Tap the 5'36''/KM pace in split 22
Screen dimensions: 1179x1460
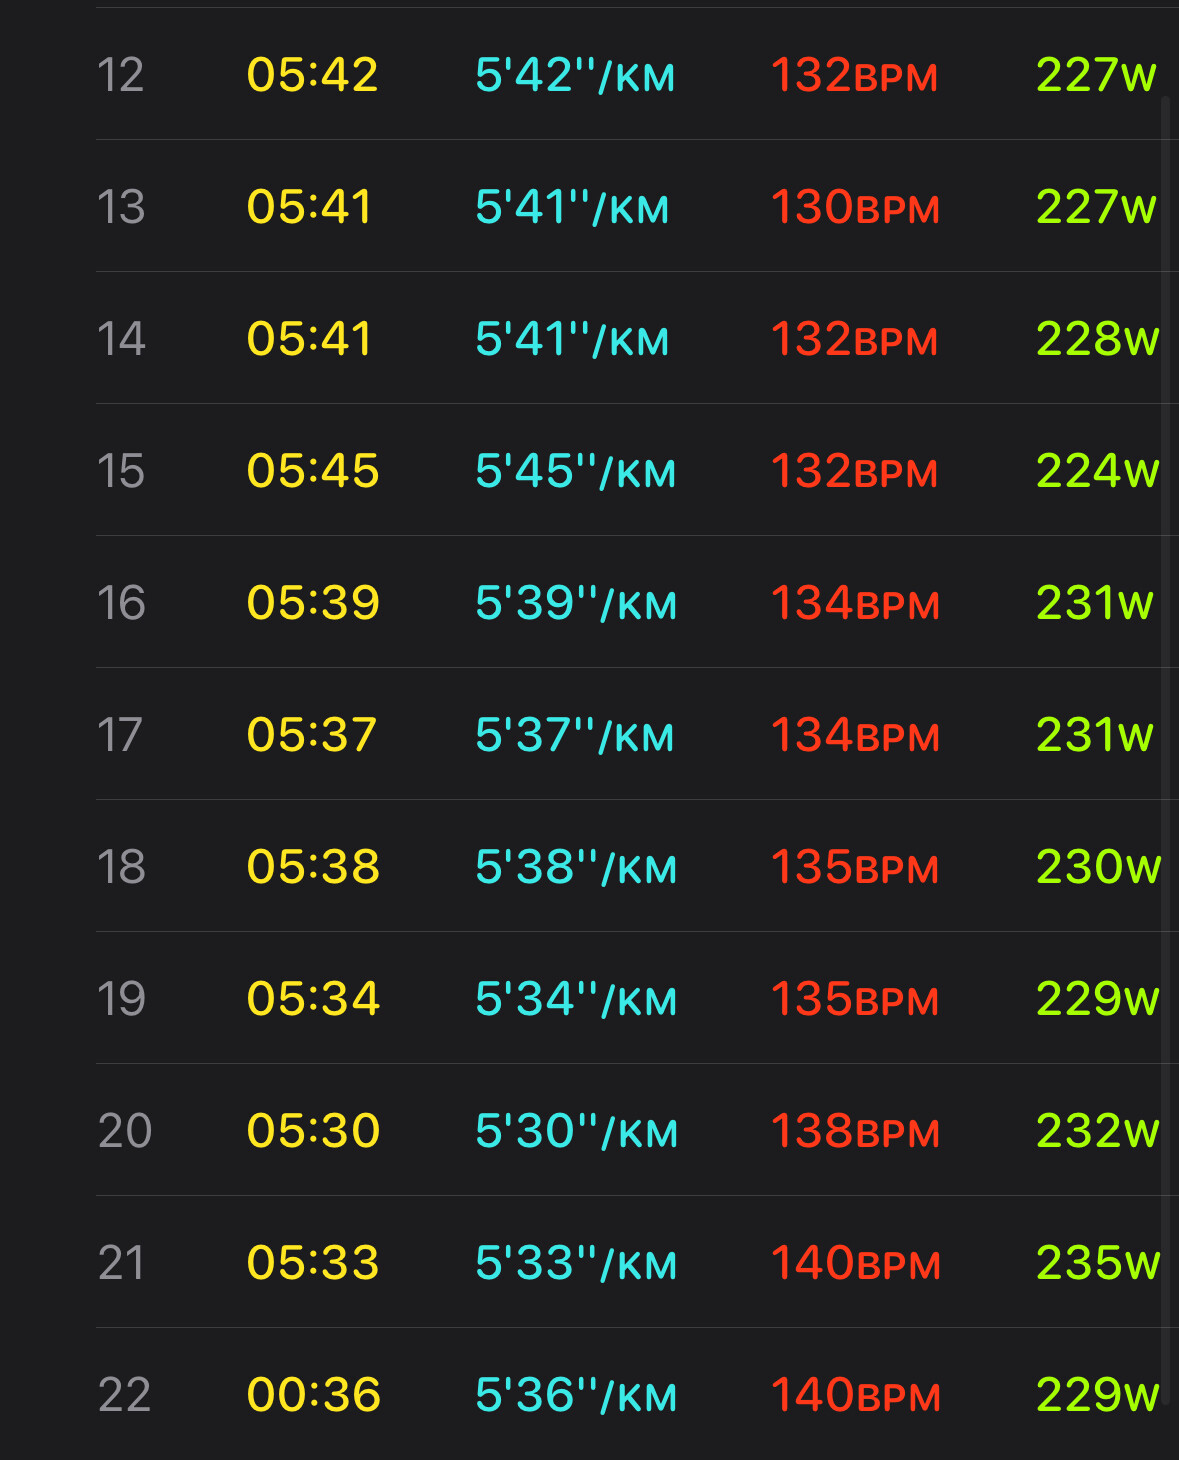(576, 1395)
